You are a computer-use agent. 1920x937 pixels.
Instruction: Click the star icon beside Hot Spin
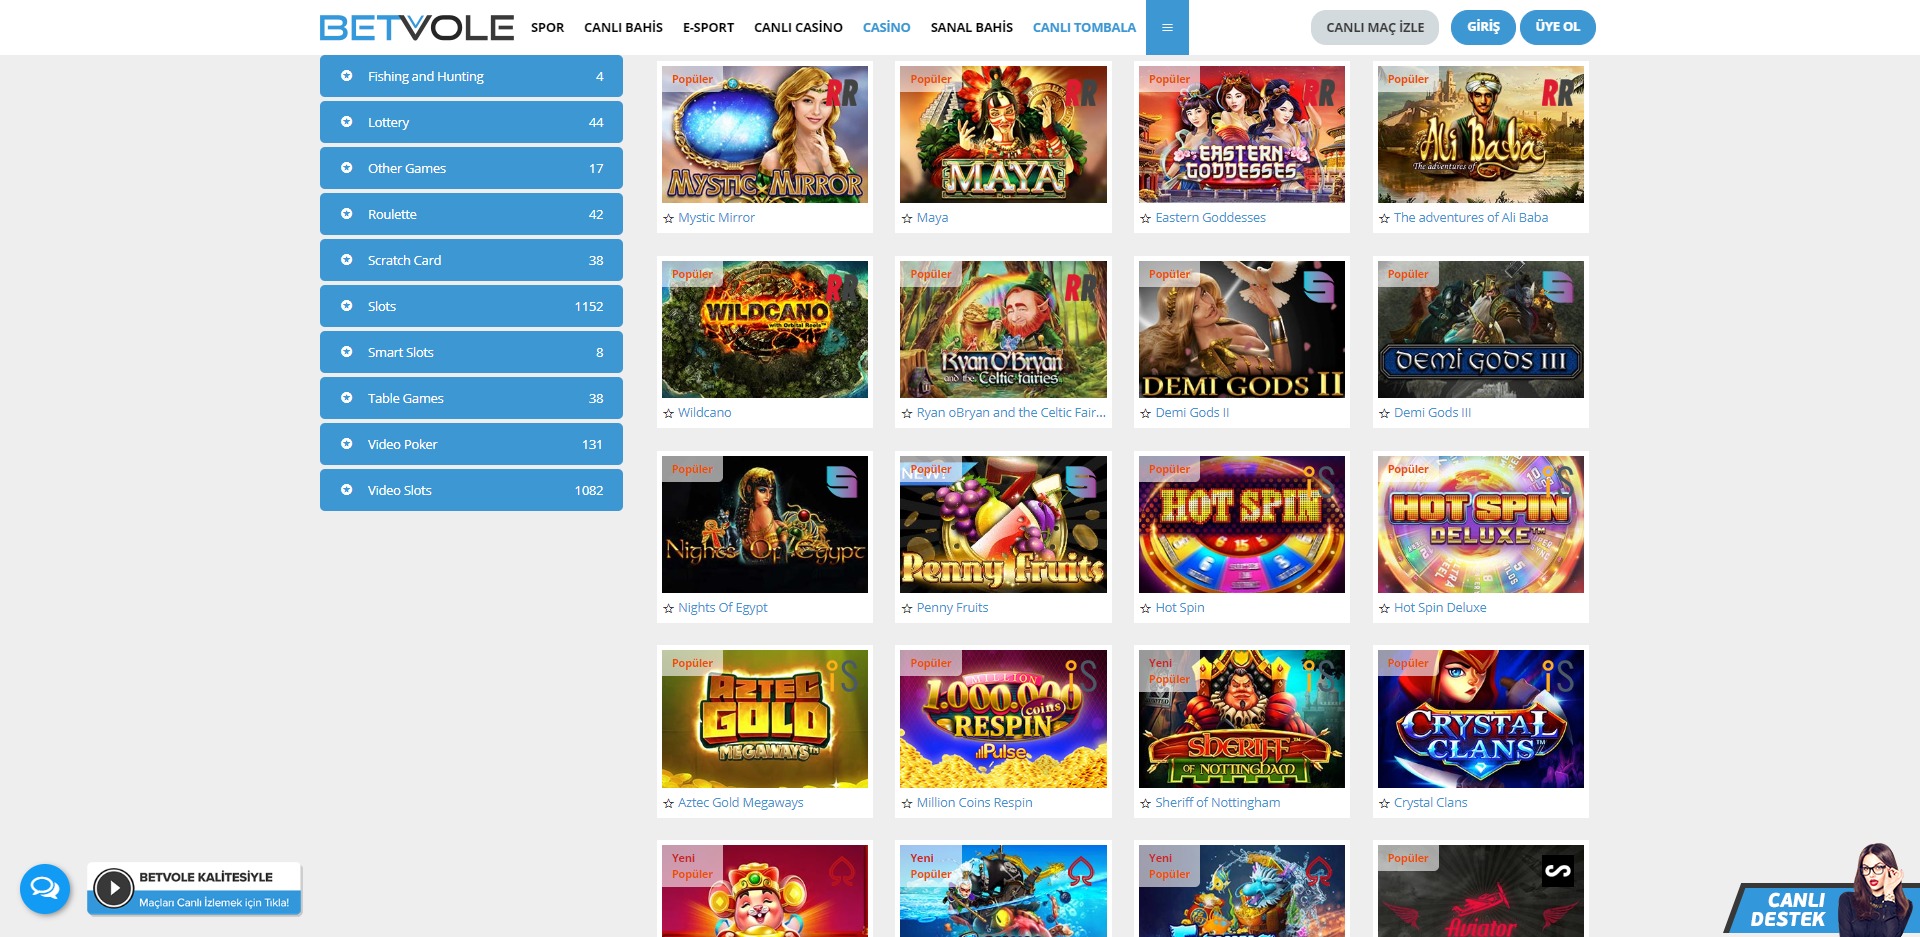(1146, 608)
